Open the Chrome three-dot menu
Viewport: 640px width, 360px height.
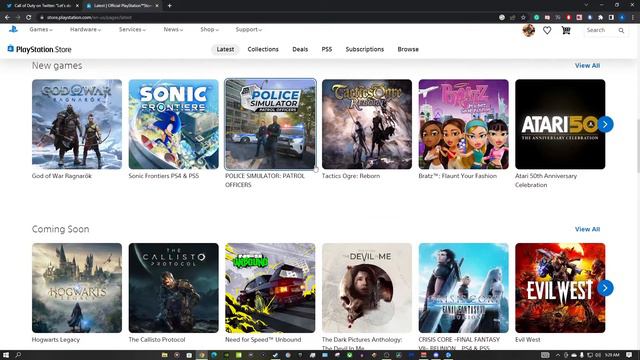[x=633, y=18]
